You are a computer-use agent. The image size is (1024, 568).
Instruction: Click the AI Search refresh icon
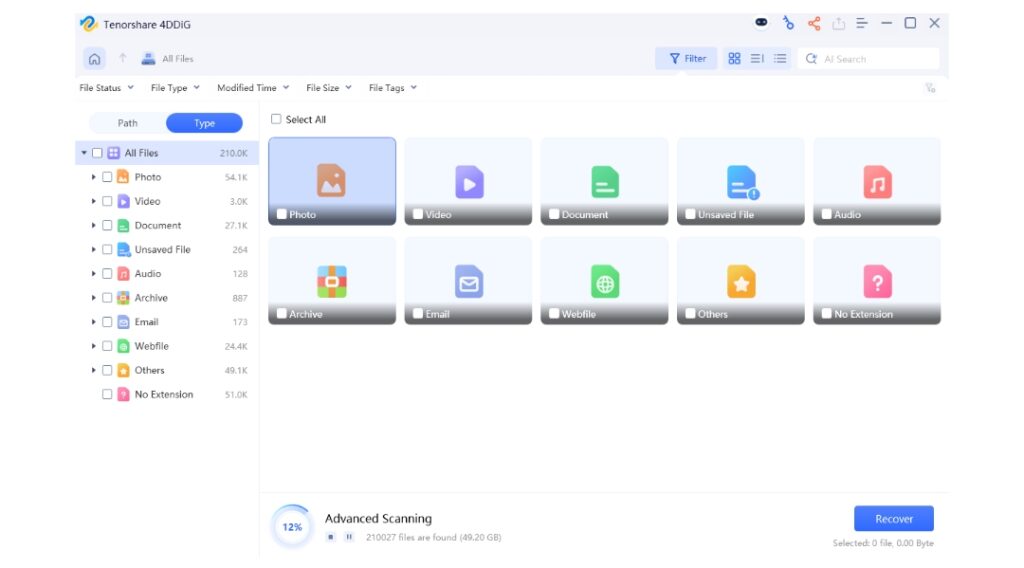(x=811, y=59)
